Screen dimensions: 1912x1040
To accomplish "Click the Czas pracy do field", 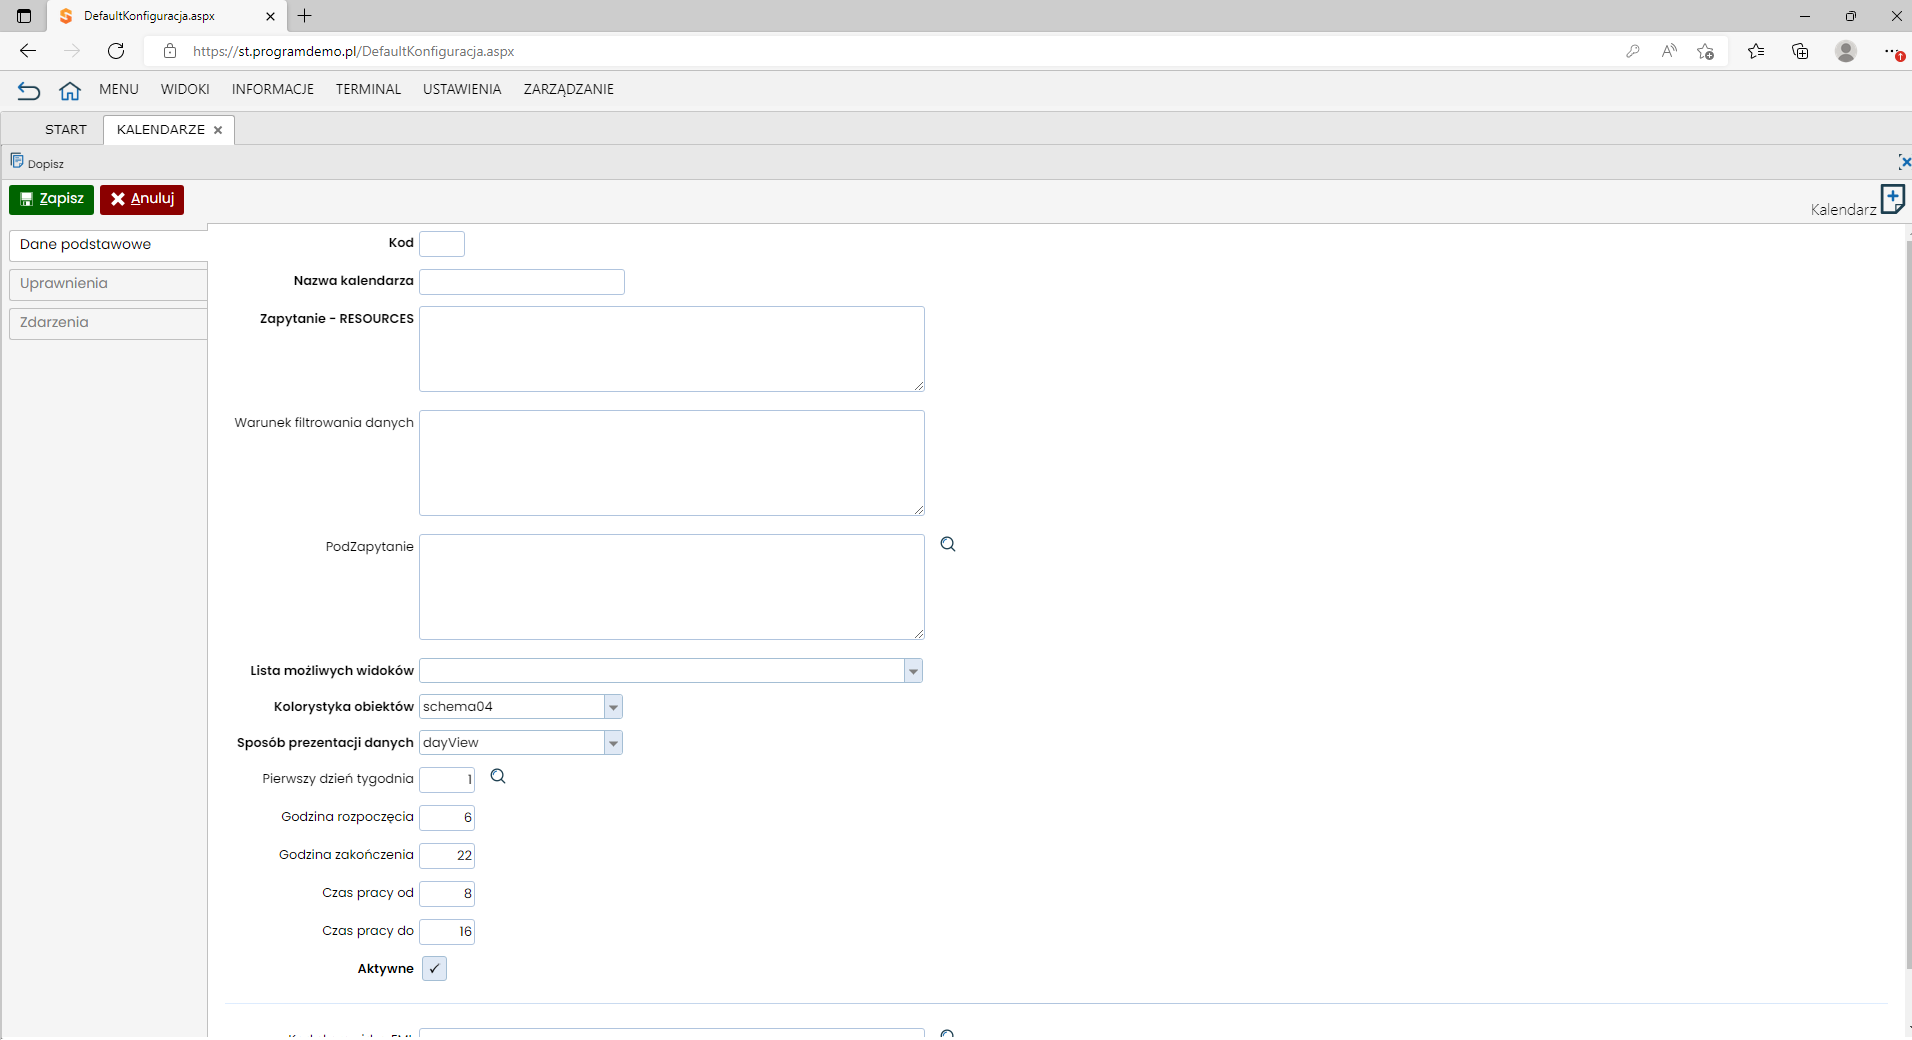I will click(447, 932).
